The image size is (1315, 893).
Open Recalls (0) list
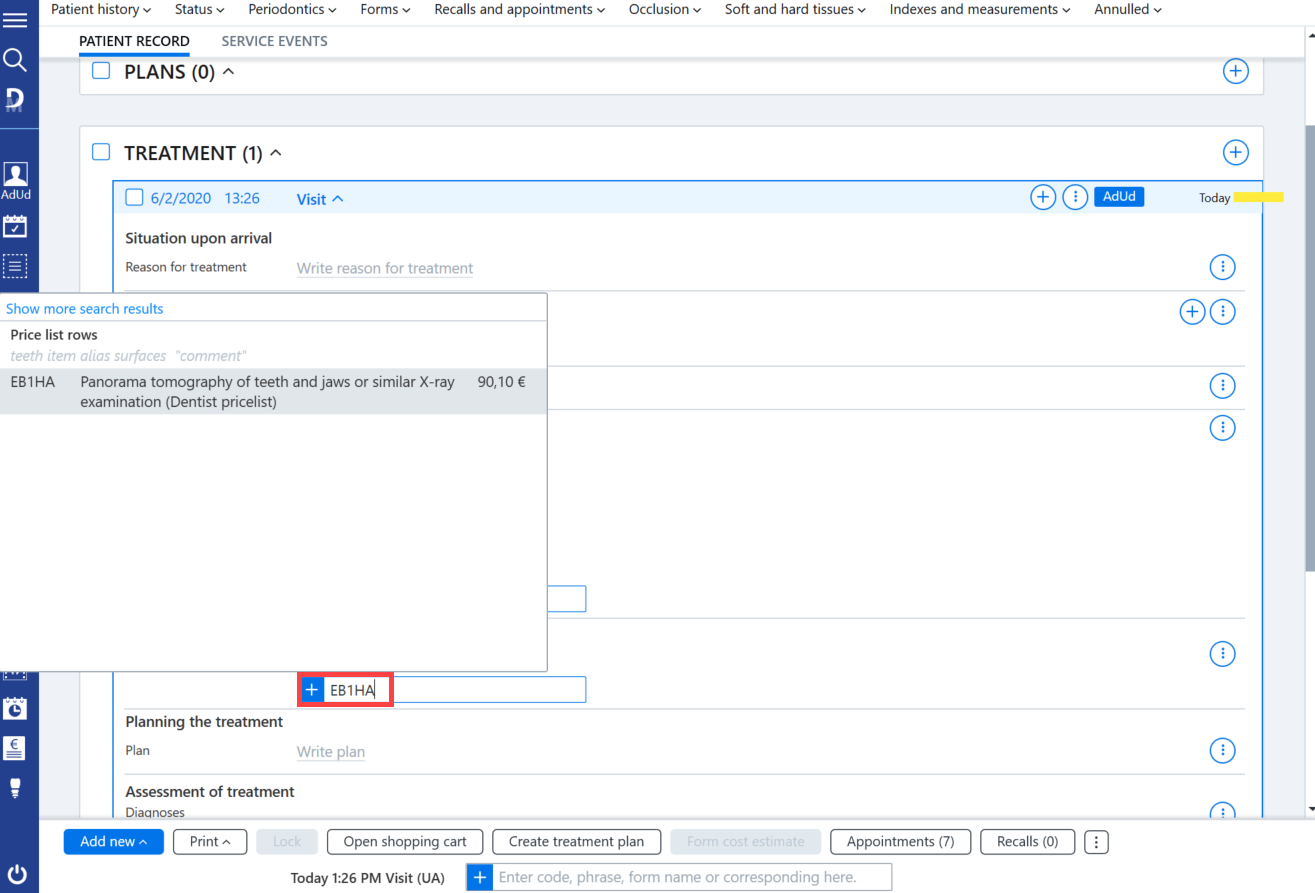coord(1028,842)
